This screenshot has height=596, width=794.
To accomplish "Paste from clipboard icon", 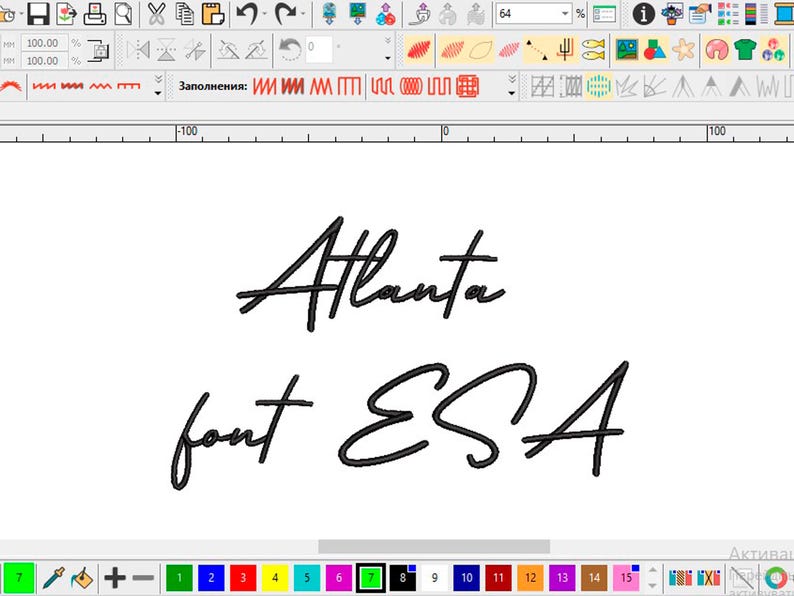I will 213,13.
